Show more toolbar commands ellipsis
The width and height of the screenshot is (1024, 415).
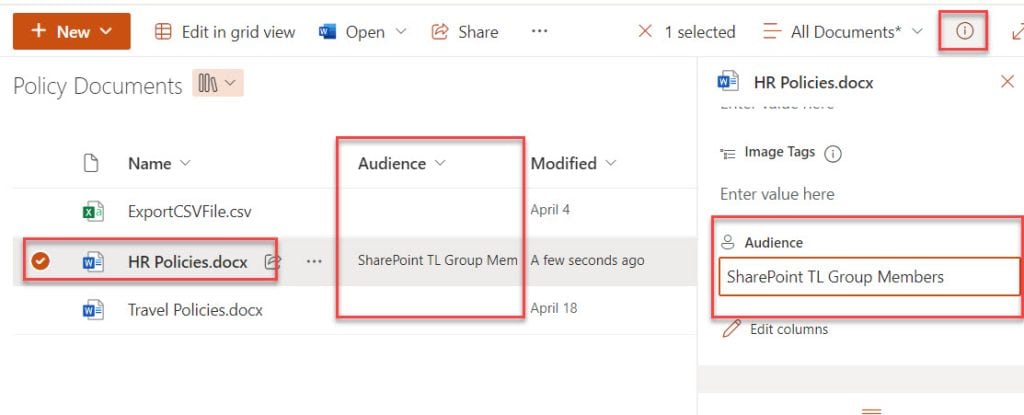pyautogui.click(x=539, y=31)
